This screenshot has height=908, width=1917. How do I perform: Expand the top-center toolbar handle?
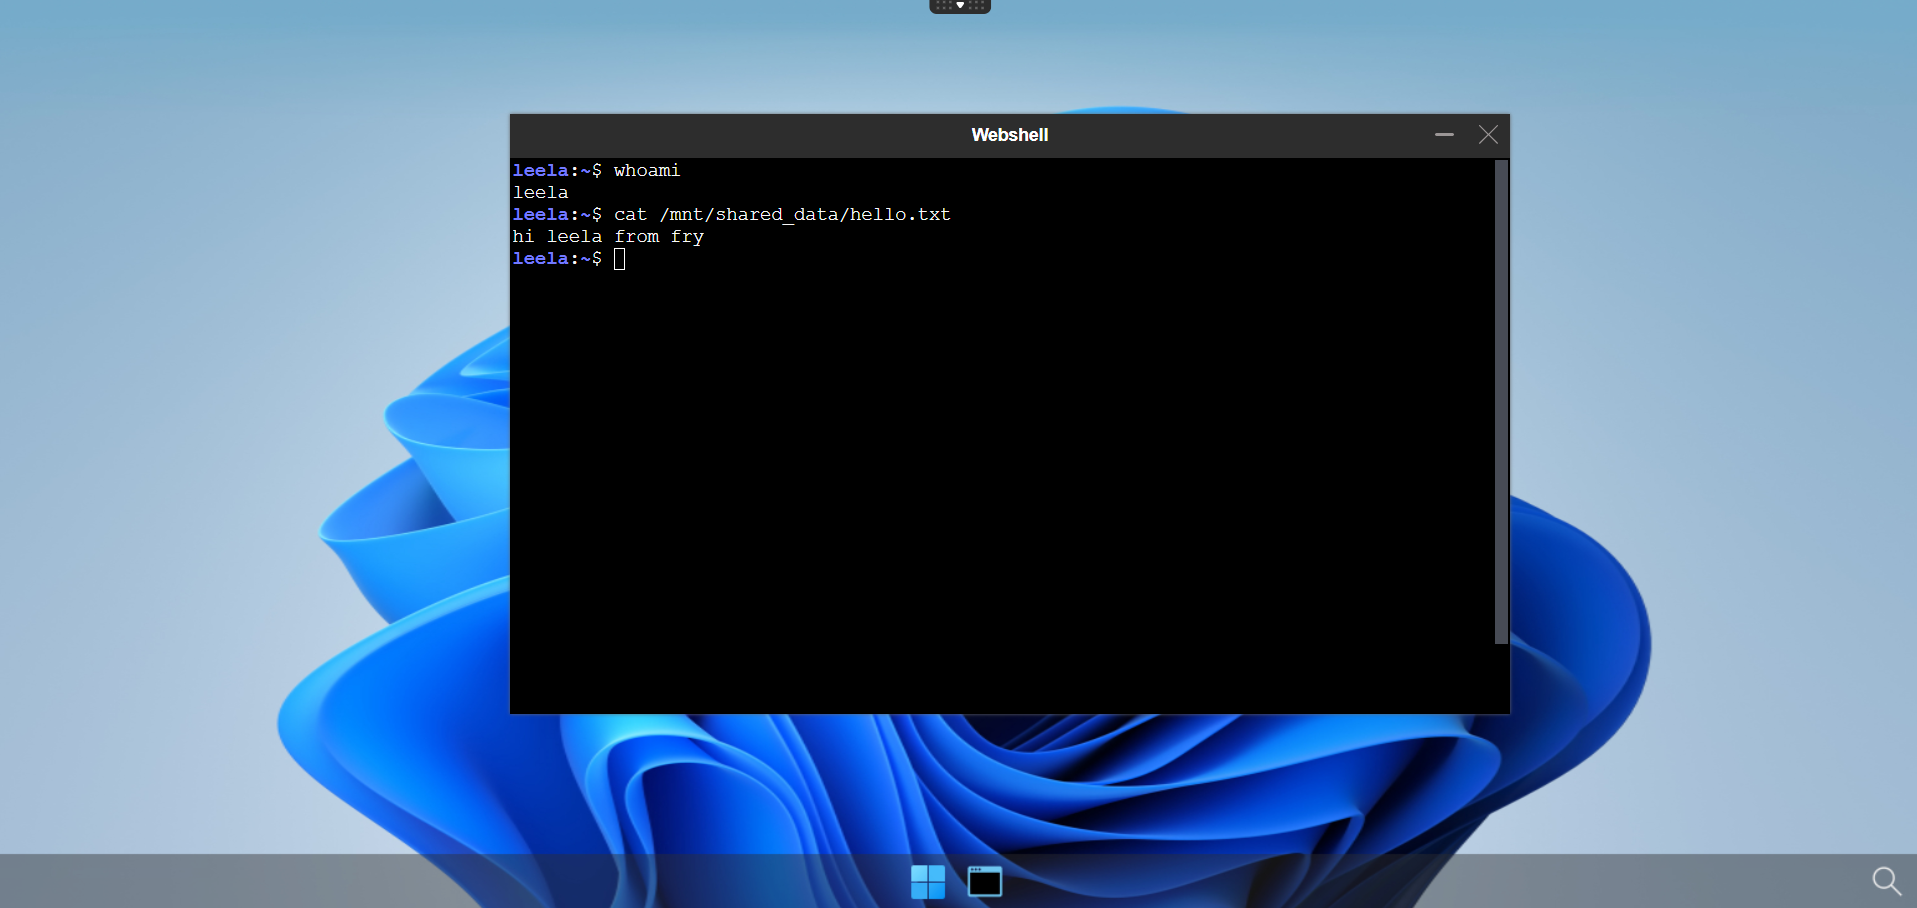click(x=960, y=6)
